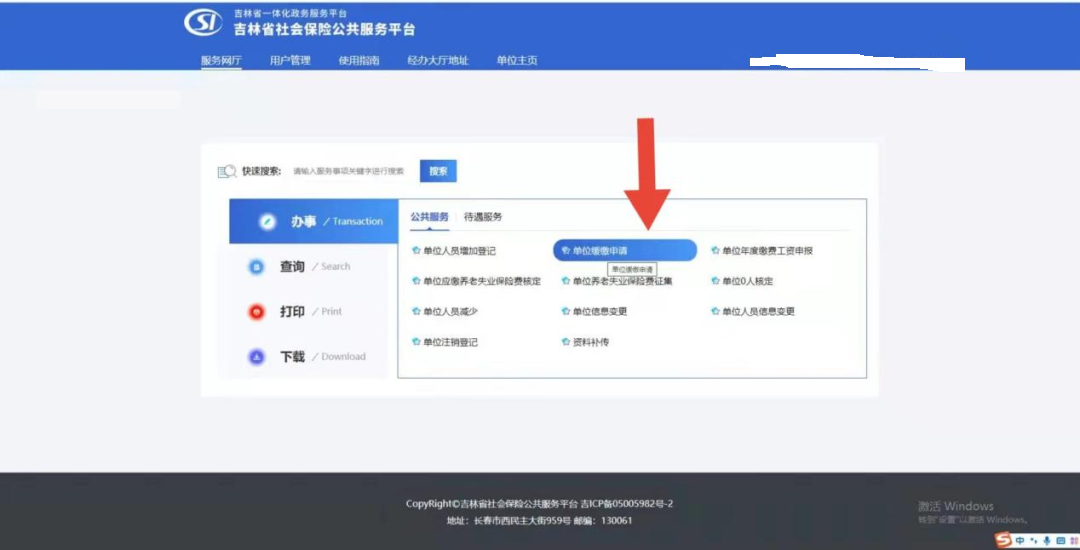Click the Sogou punctuation mode icon

click(1035, 540)
